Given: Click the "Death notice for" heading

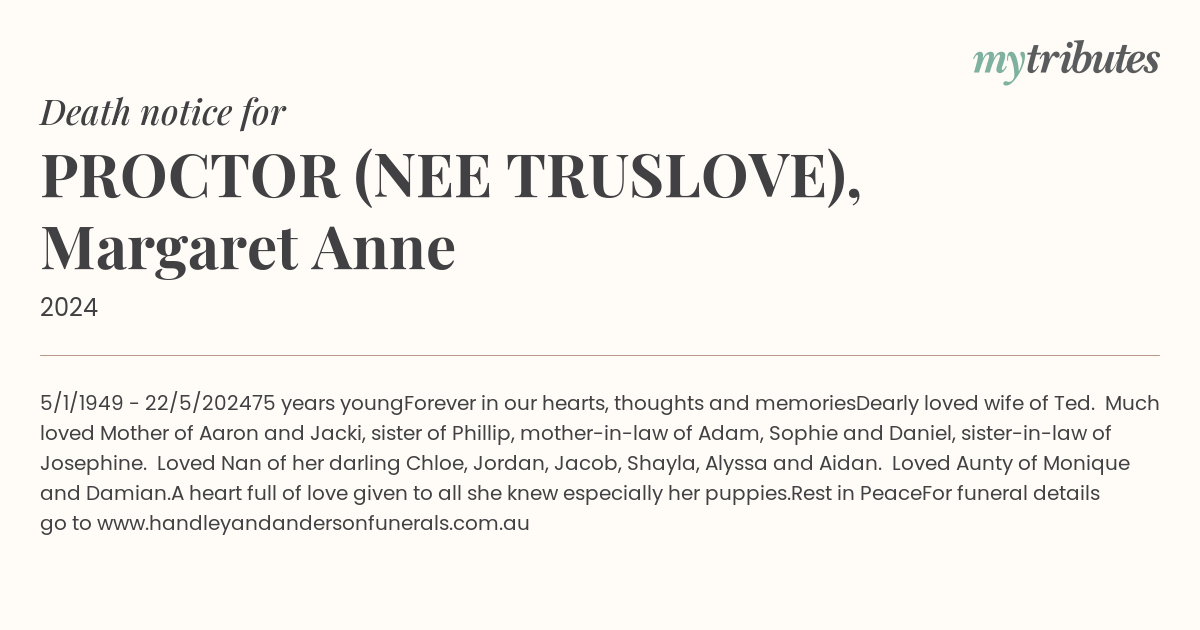Looking at the screenshot, I should 163,113.
